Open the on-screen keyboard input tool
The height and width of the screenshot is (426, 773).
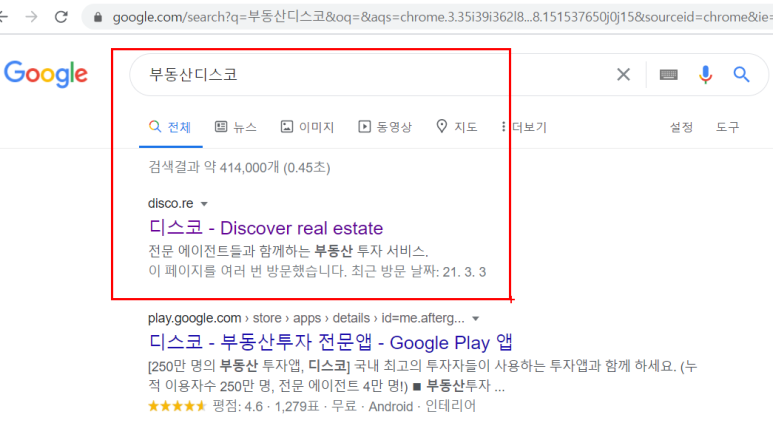[x=668, y=75]
